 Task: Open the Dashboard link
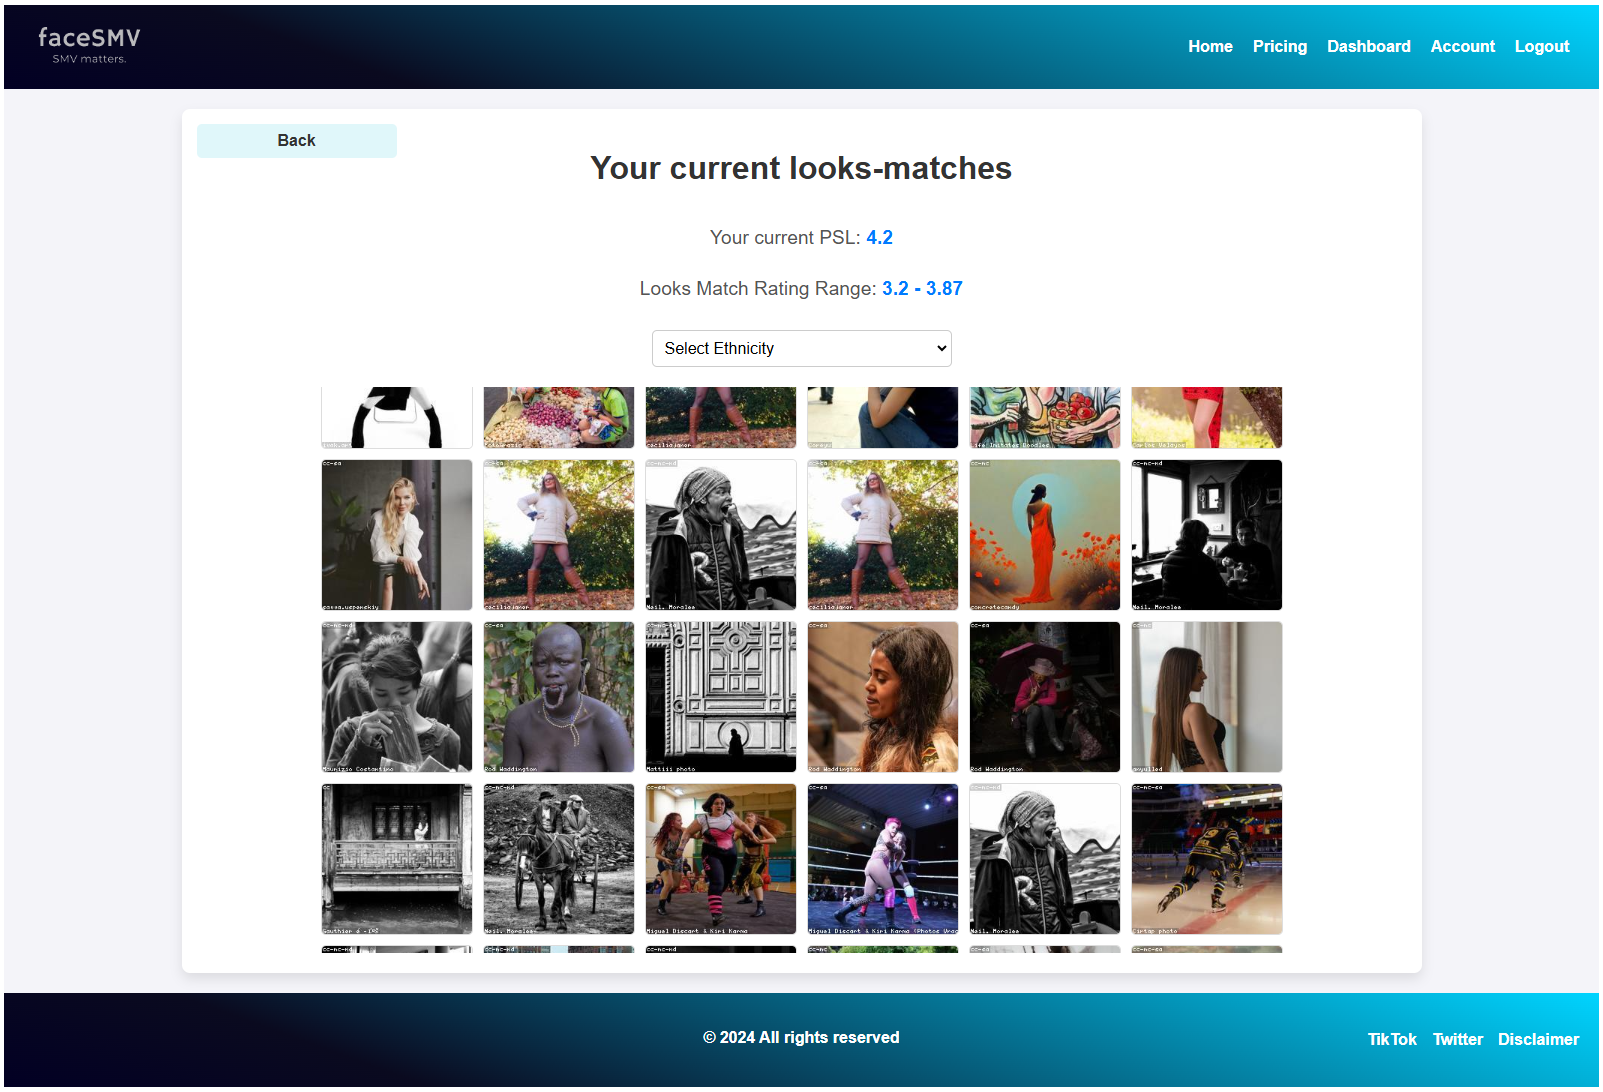1368,47
